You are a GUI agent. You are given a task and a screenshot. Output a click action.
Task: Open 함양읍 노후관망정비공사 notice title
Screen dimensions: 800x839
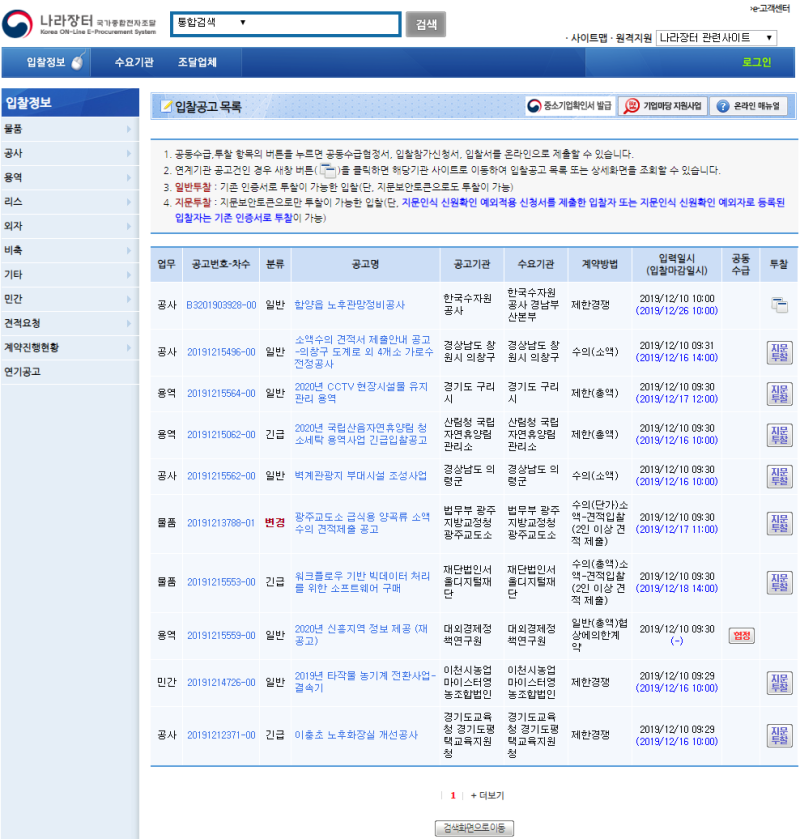pos(349,305)
